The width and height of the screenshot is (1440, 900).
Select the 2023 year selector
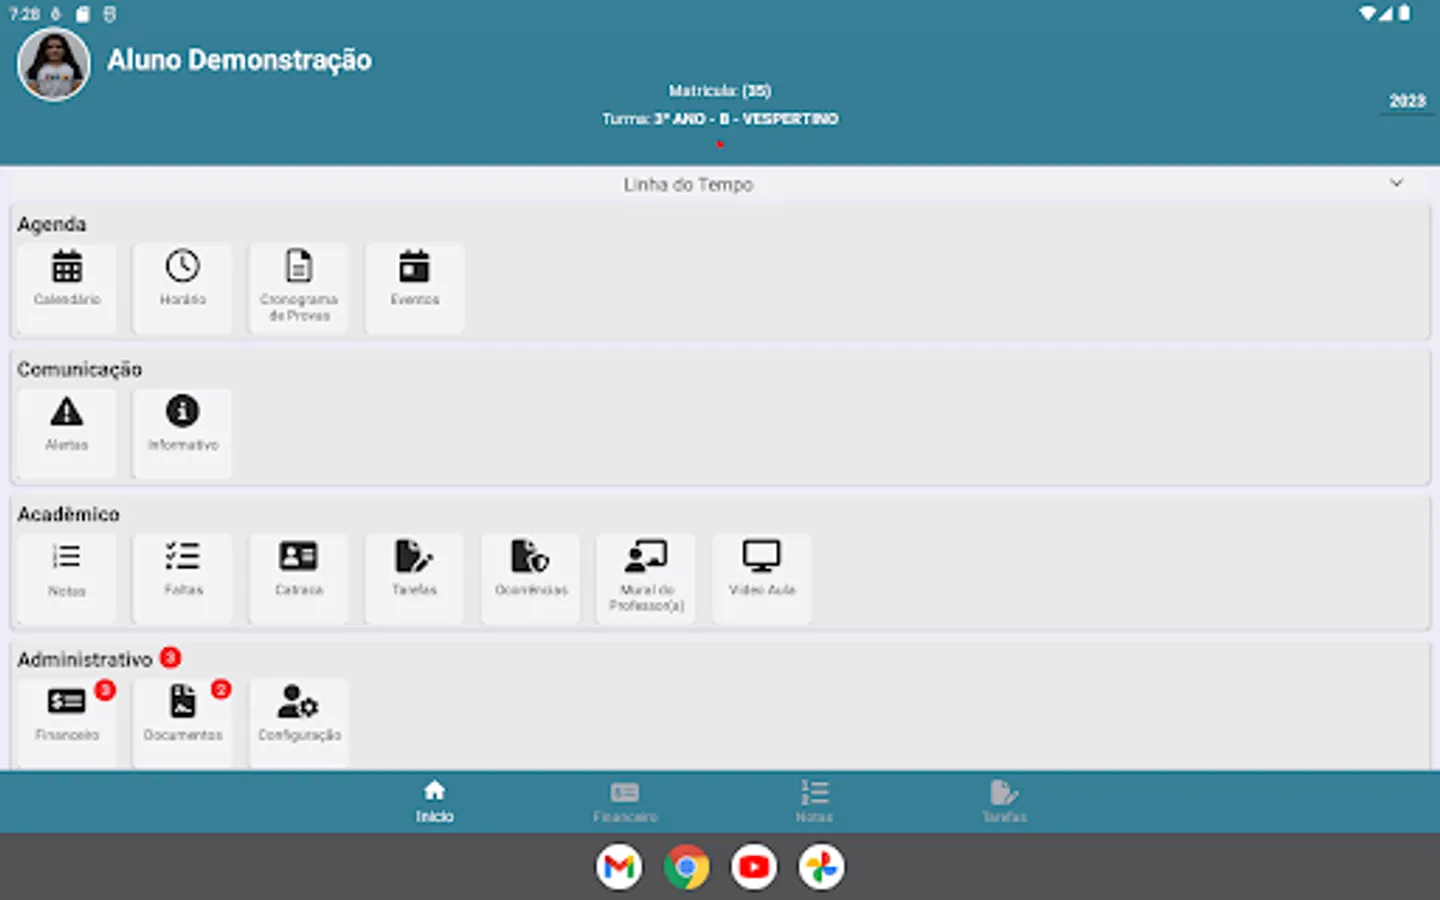pos(1407,101)
